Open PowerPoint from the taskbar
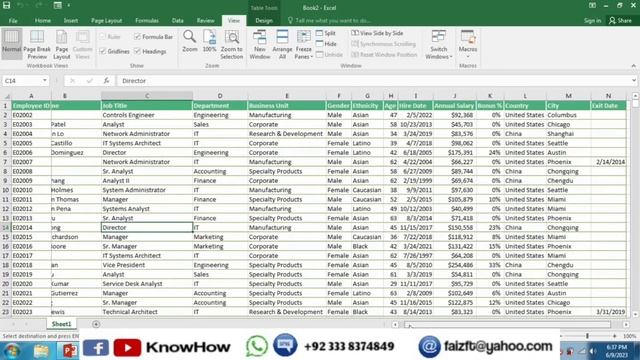Viewport: 640px width, 360px height. pyautogui.click(x=69, y=350)
